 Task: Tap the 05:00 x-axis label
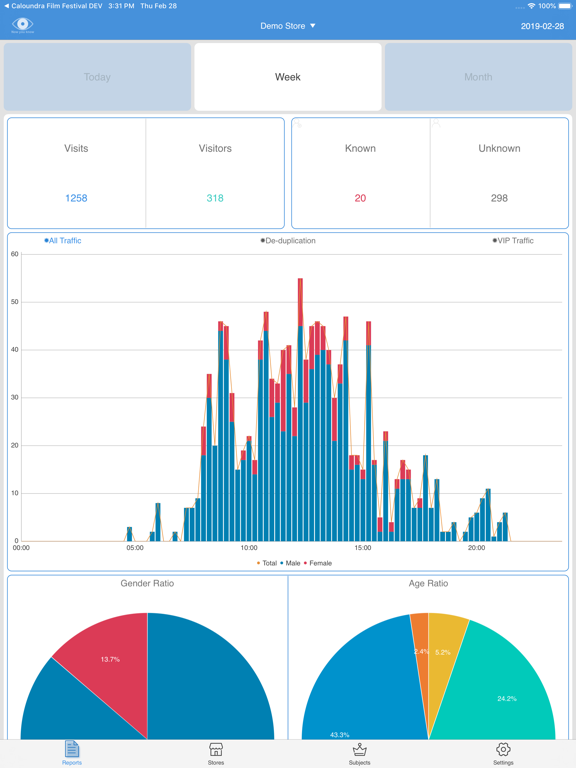[135, 548]
